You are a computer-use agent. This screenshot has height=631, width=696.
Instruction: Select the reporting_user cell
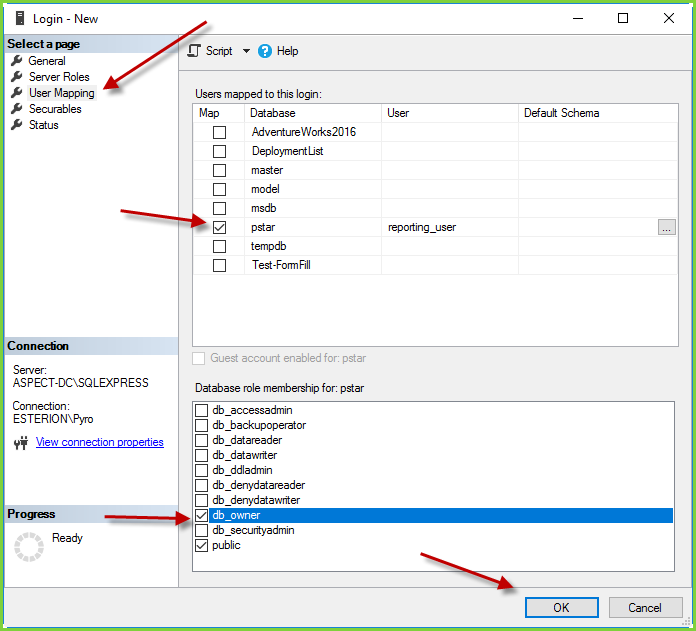pos(450,227)
